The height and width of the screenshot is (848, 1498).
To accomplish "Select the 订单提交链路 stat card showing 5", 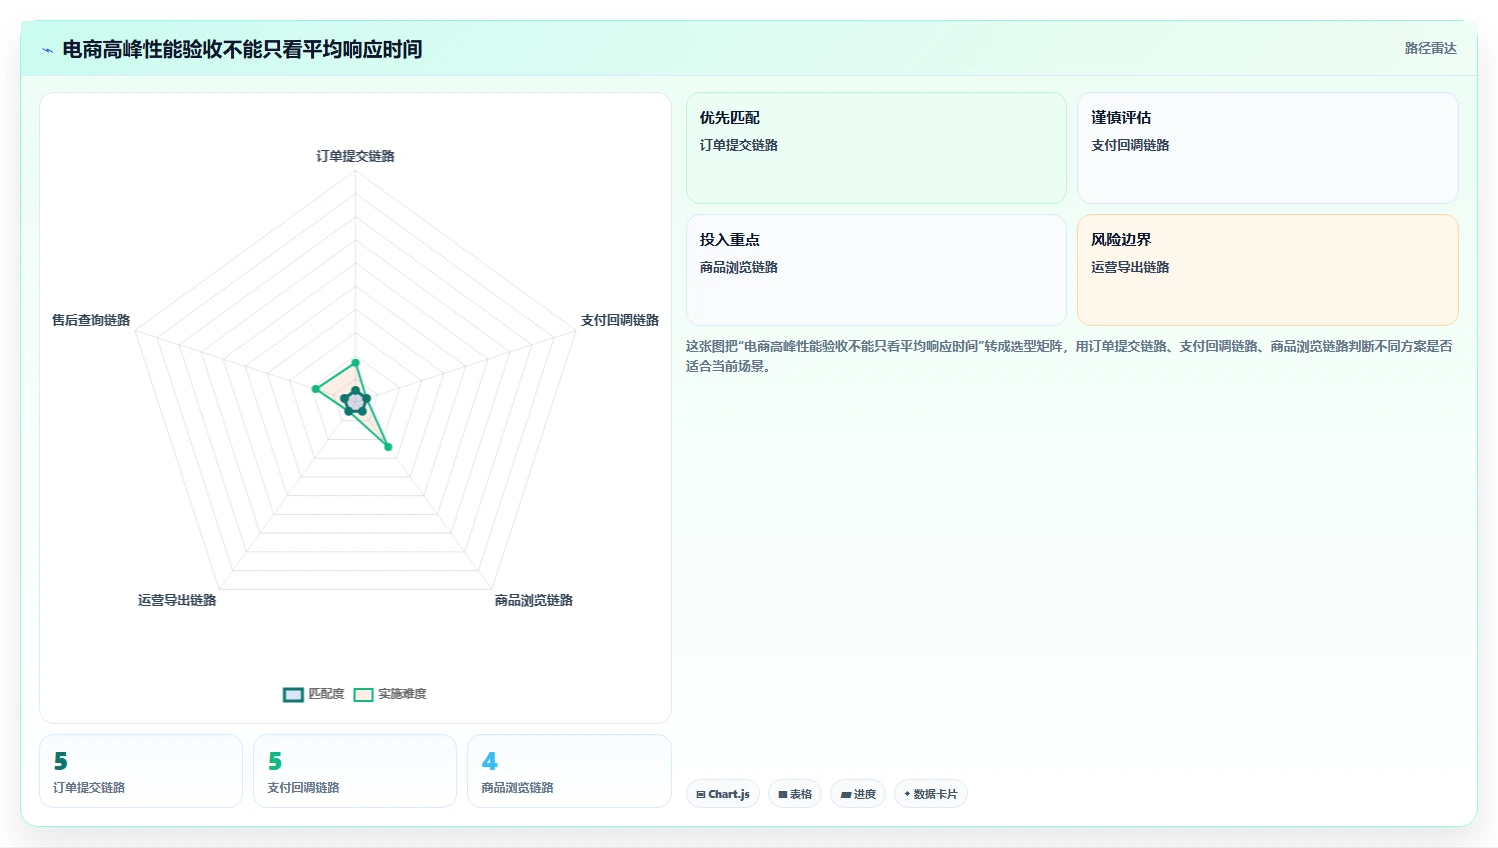I will 141,771.
